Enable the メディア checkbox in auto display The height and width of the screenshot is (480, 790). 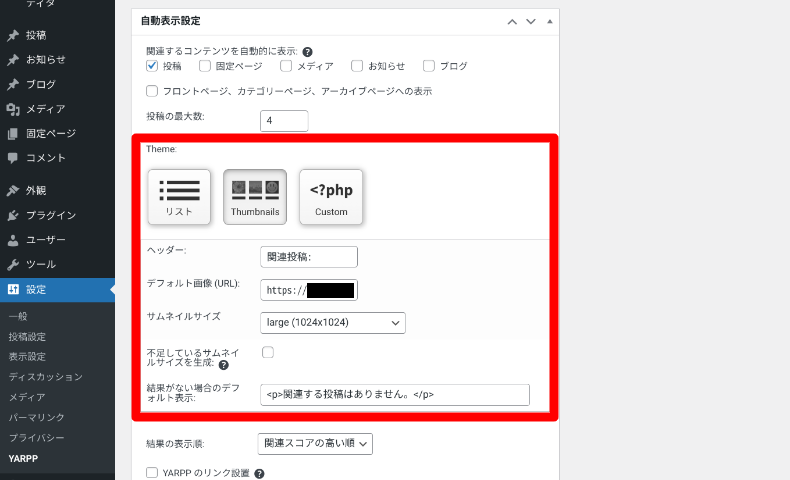286,66
